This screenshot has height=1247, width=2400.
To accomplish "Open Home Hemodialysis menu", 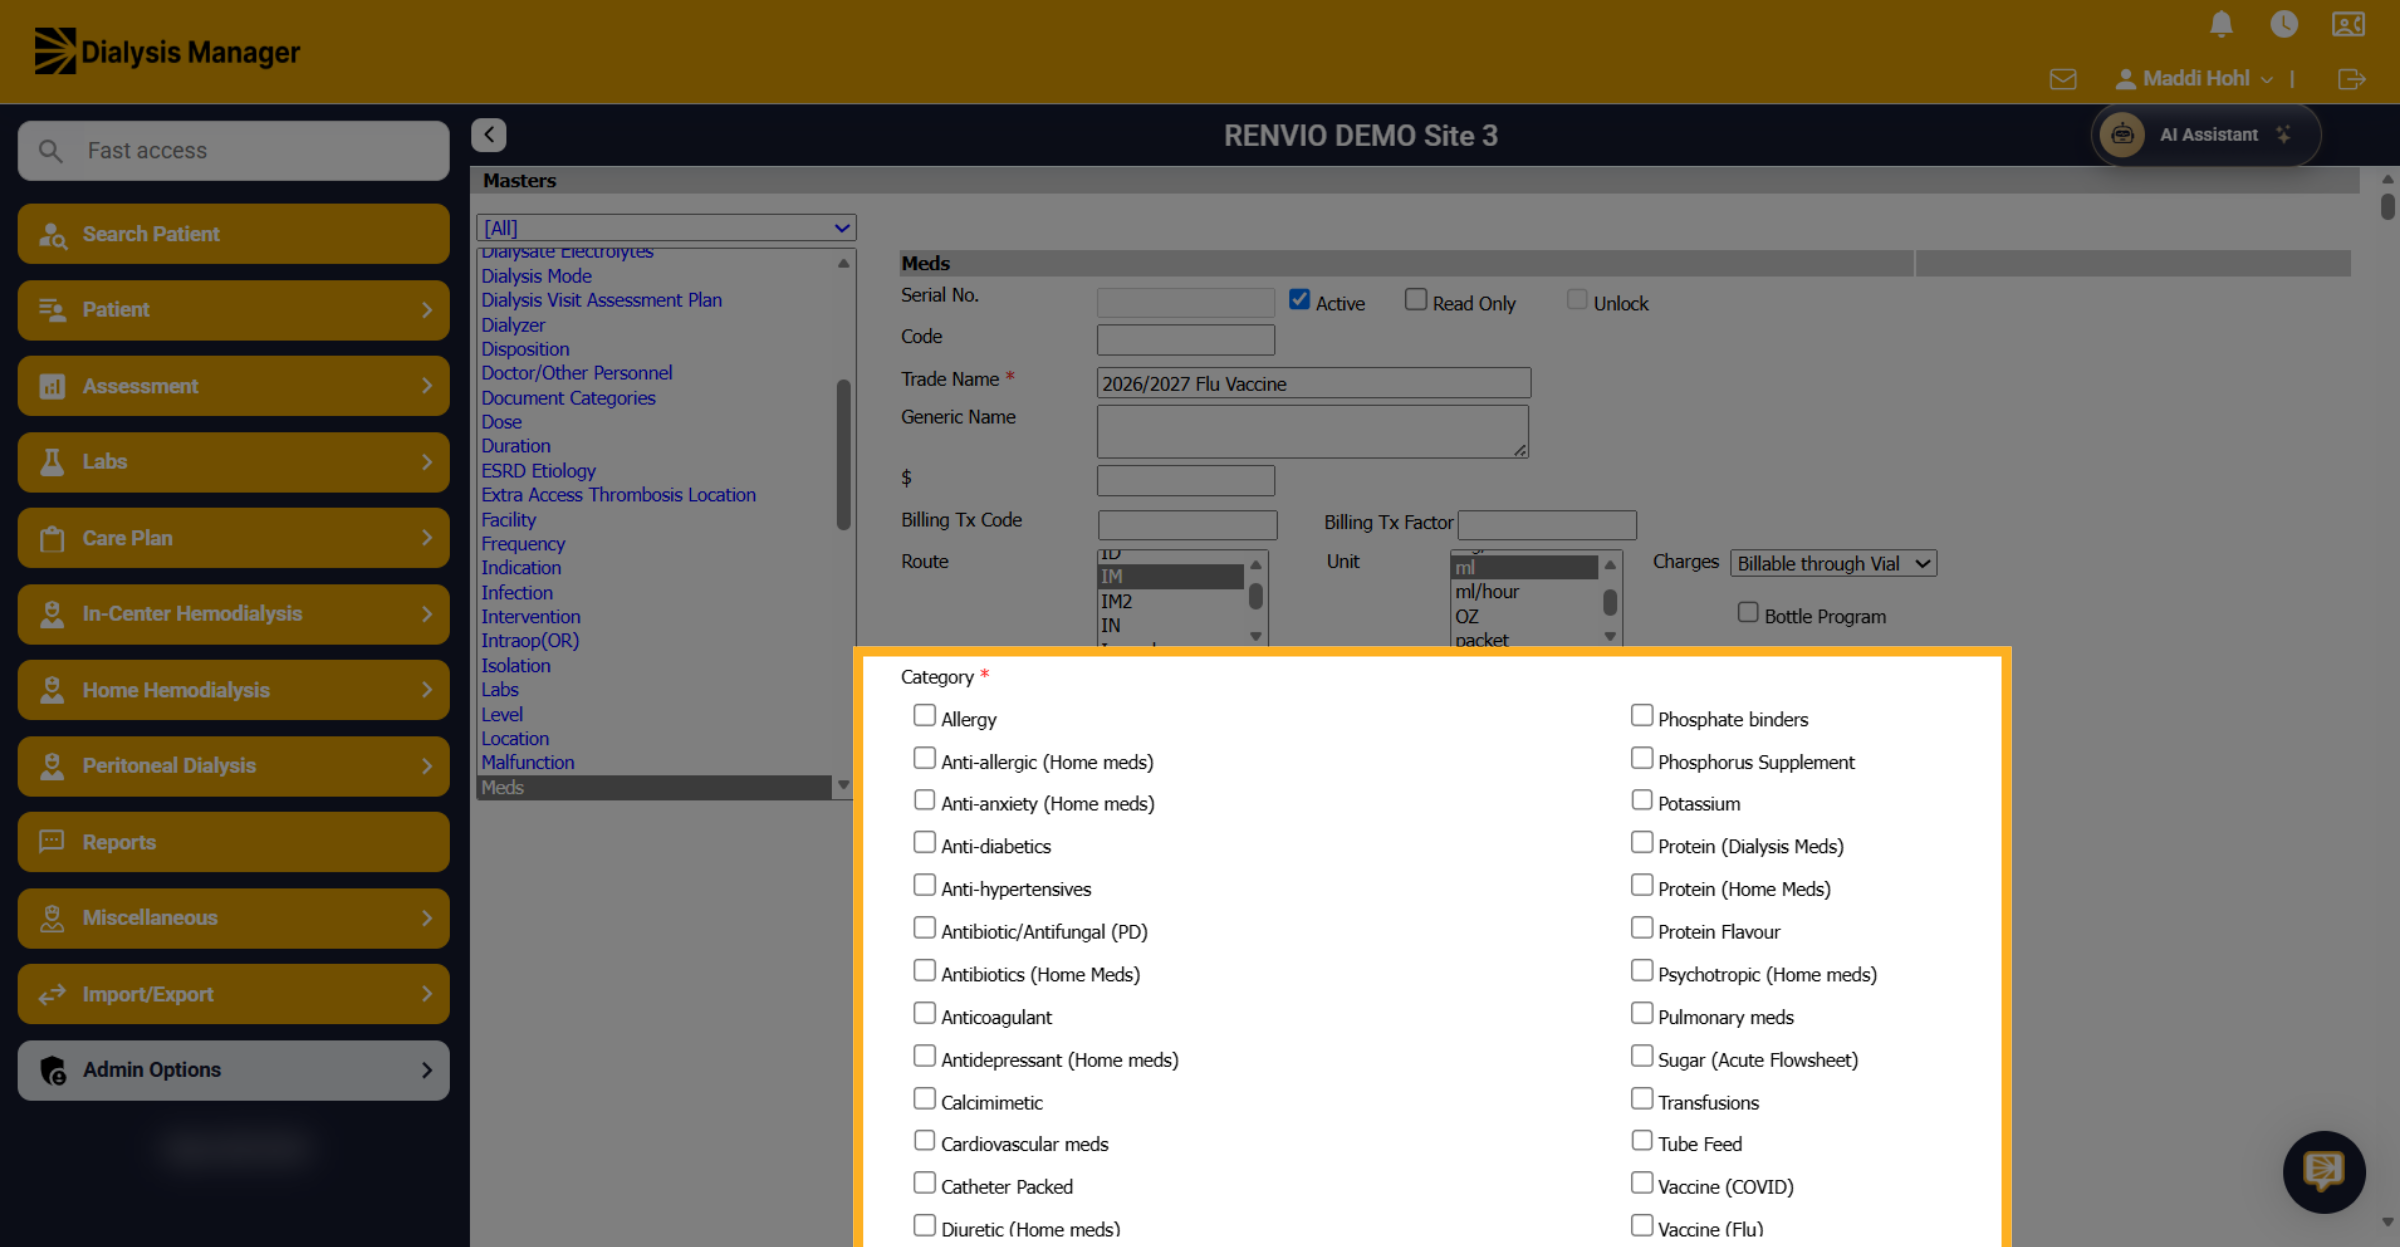I will pos(234,690).
